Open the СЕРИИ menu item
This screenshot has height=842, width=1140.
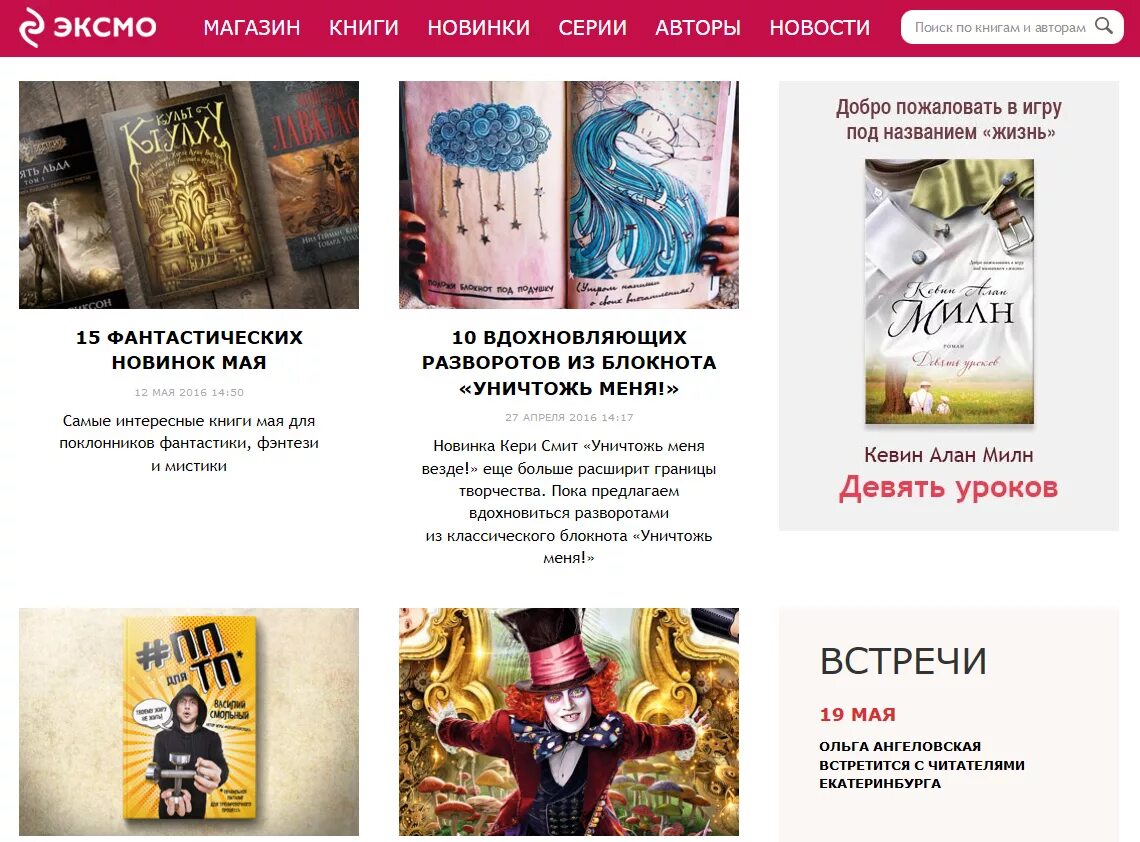tap(593, 28)
